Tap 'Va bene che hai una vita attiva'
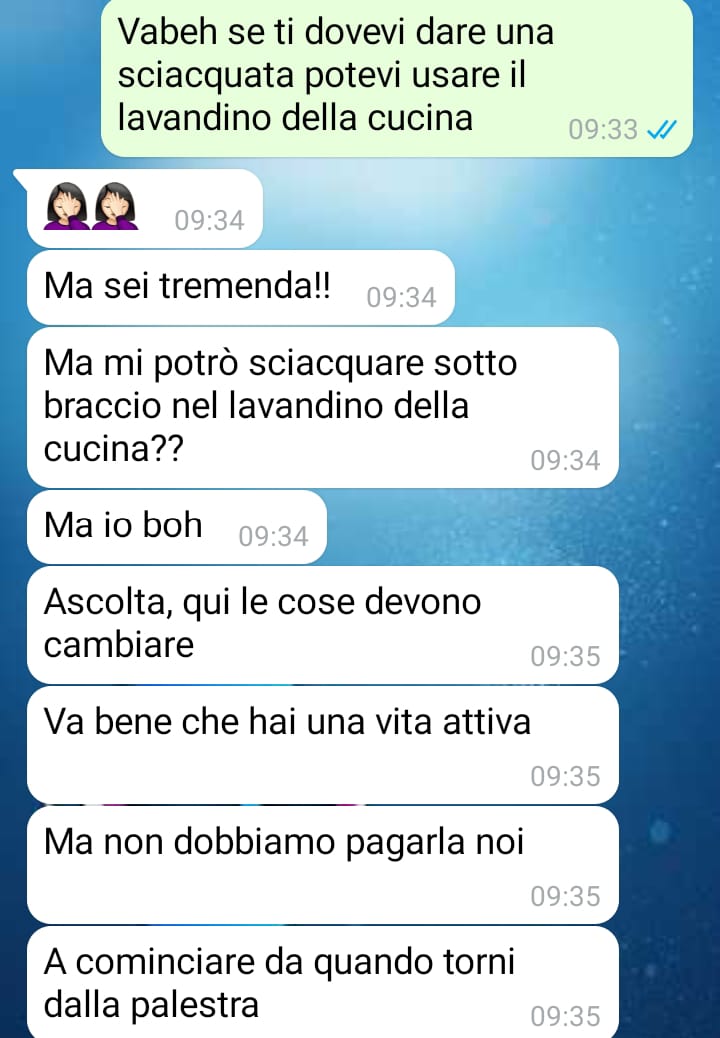This screenshot has height=1038, width=720. (x=323, y=745)
